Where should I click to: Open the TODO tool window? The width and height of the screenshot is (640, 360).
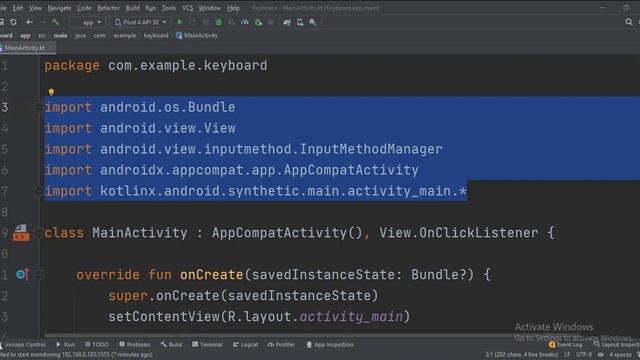(97, 344)
